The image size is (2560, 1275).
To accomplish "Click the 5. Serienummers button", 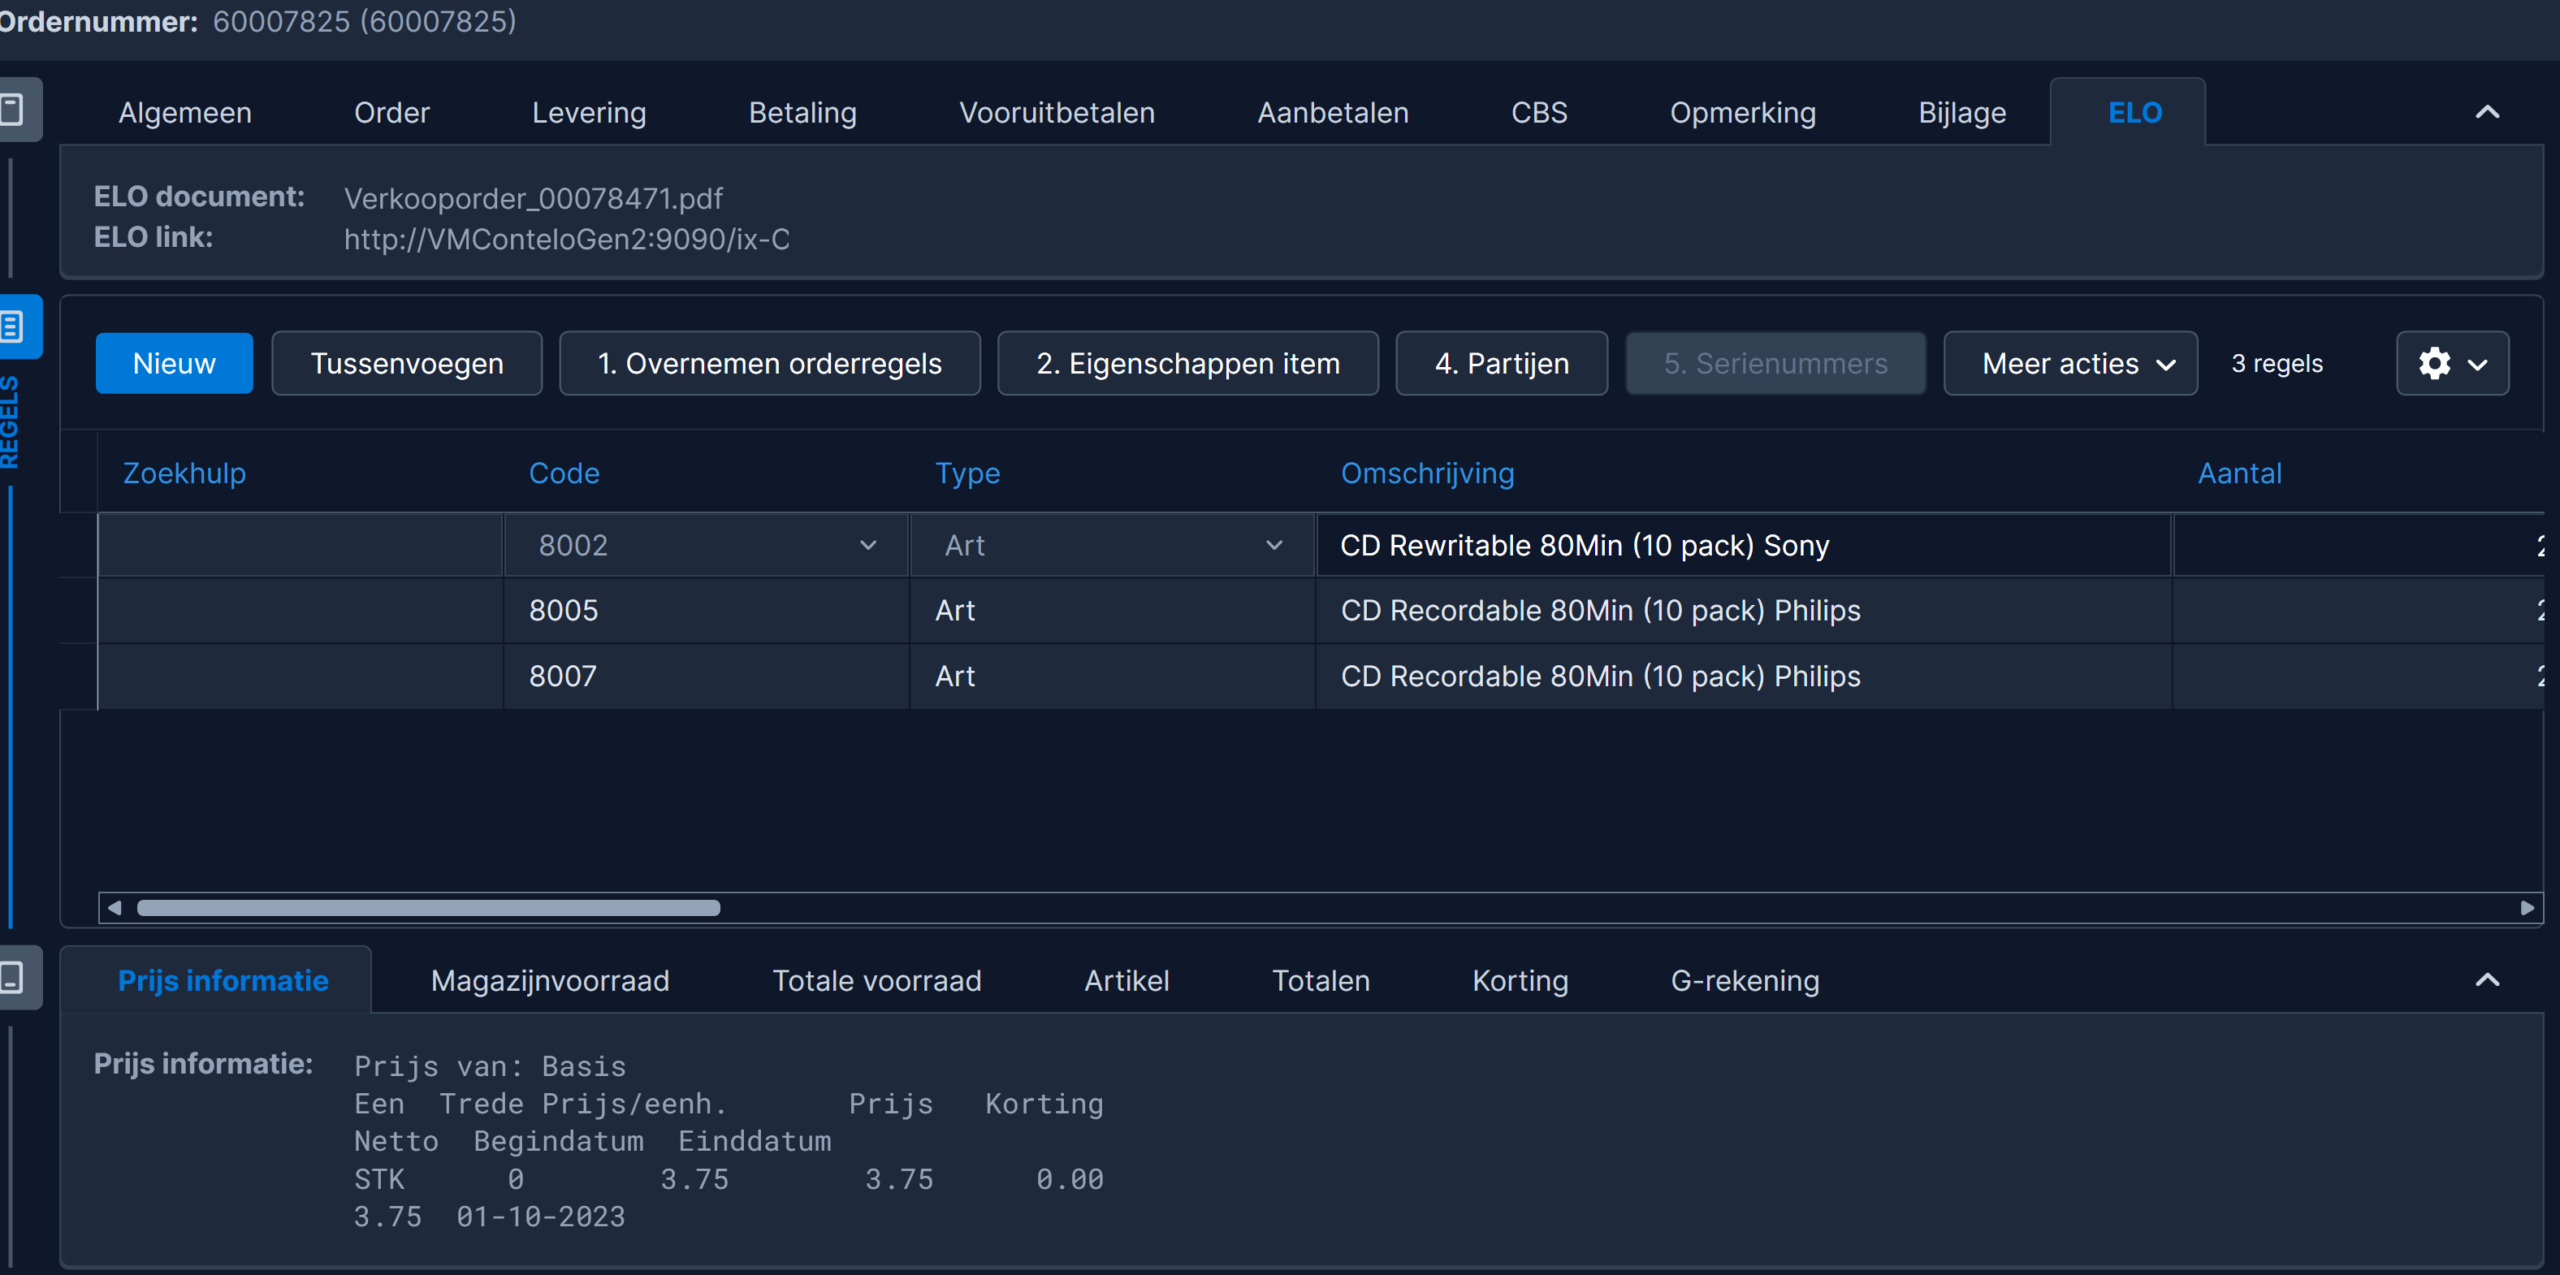I will point(1775,363).
